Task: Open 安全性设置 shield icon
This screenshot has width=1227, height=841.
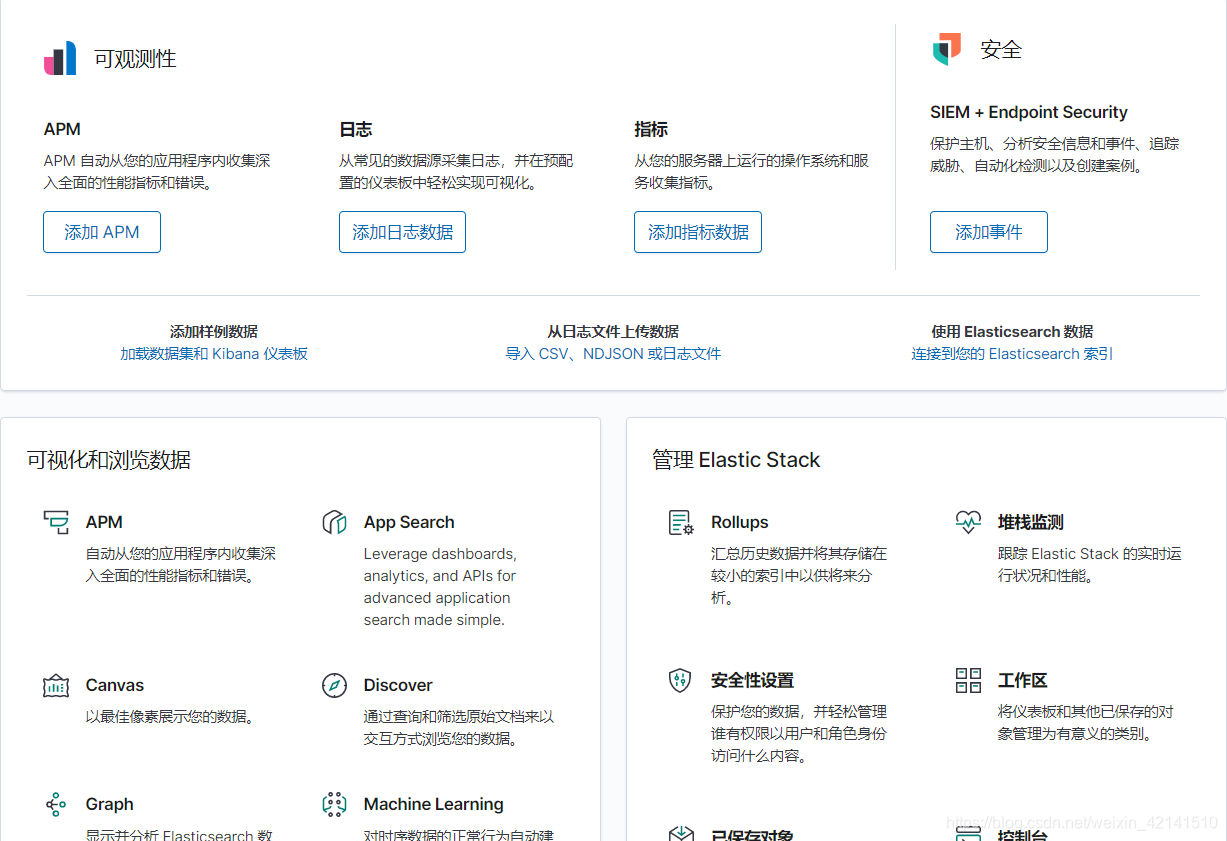Action: coord(681,679)
